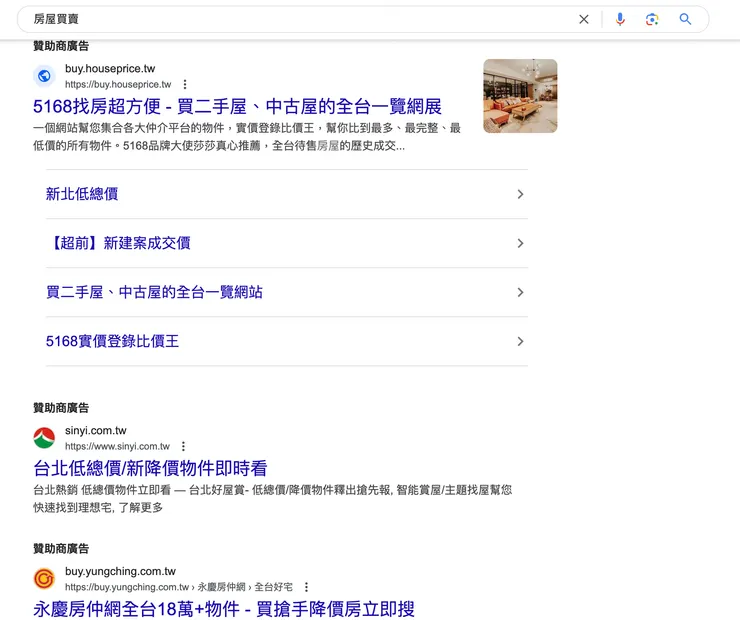Clear the search box with the X icon
Image resolution: width=740 pixels, height=620 pixels.
pyautogui.click(x=584, y=19)
